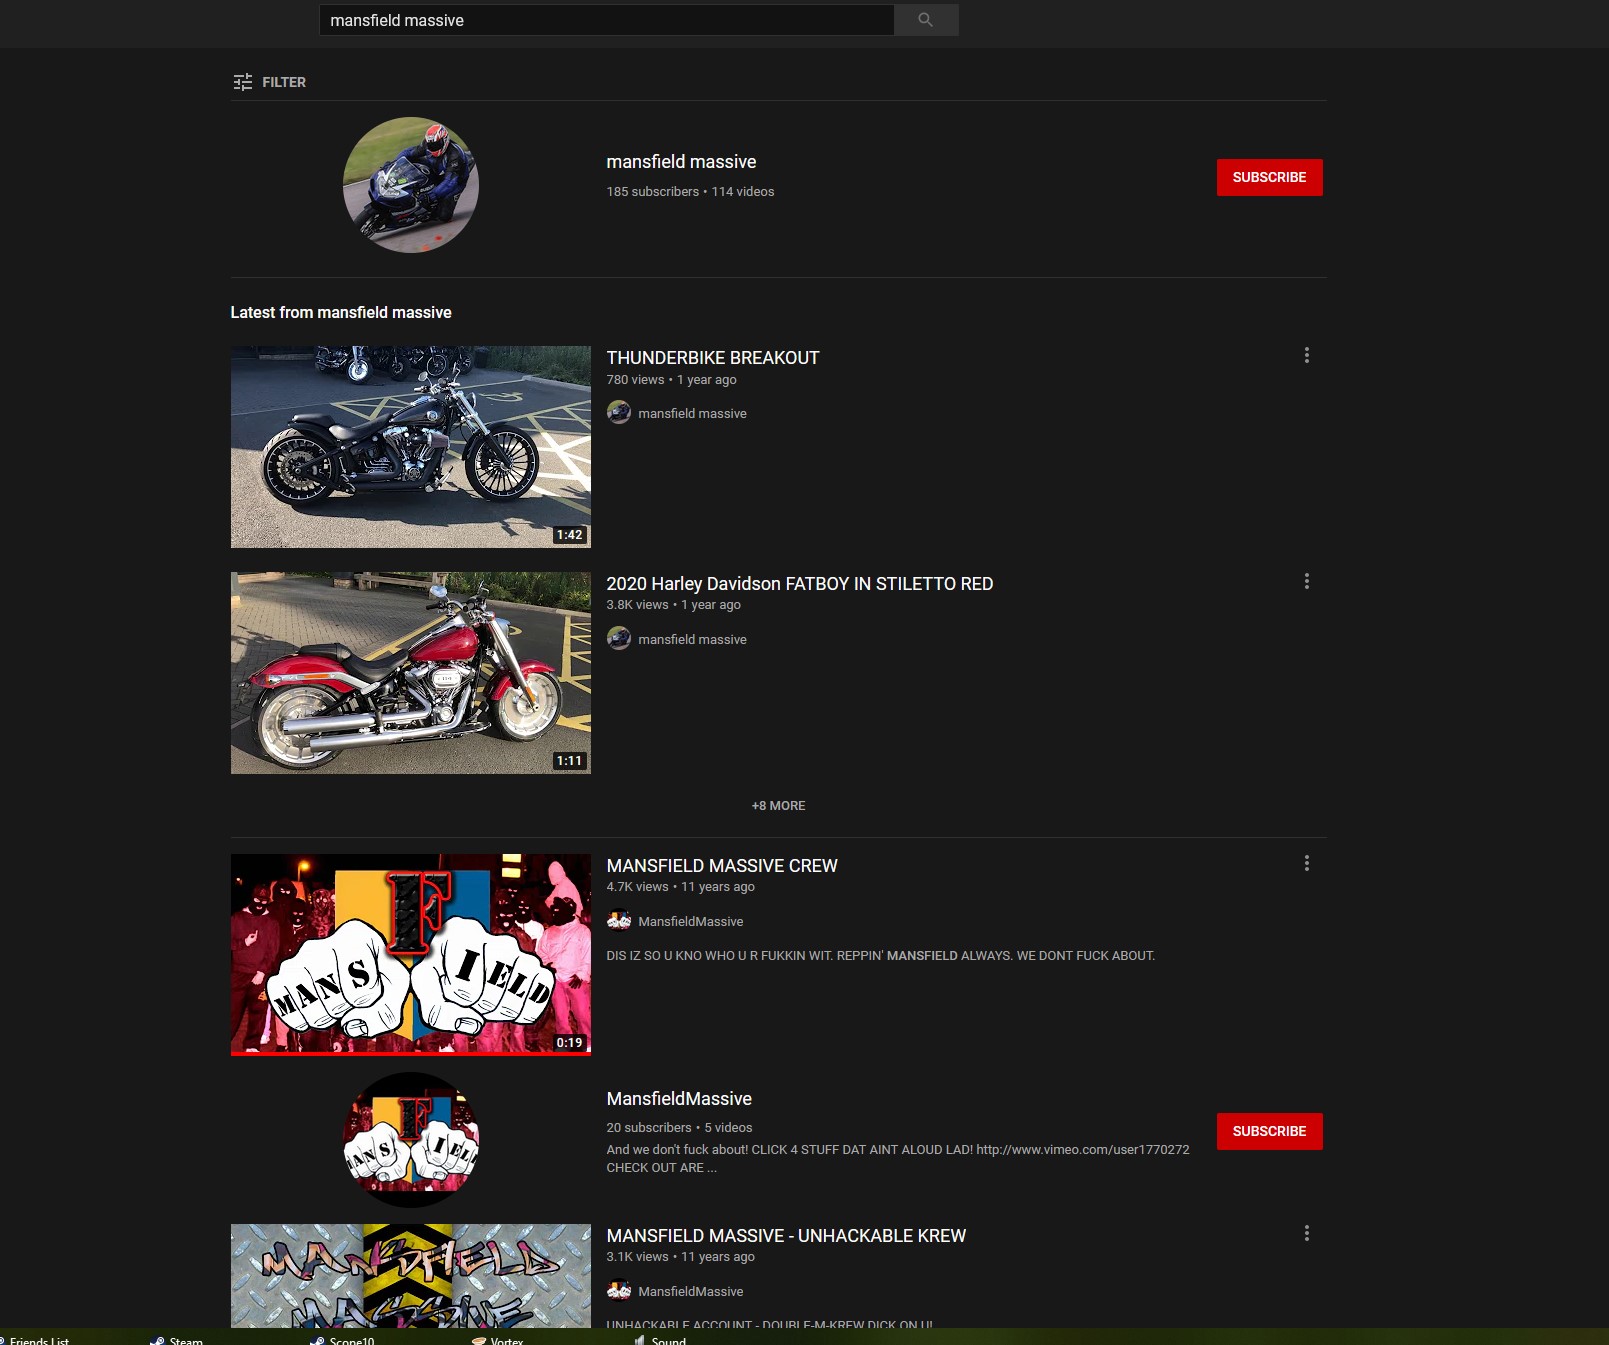Open the three-dot menu for MANSFIELD MASSIVE CREW
This screenshot has height=1345, width=1609.
(x=1306, y=863)
